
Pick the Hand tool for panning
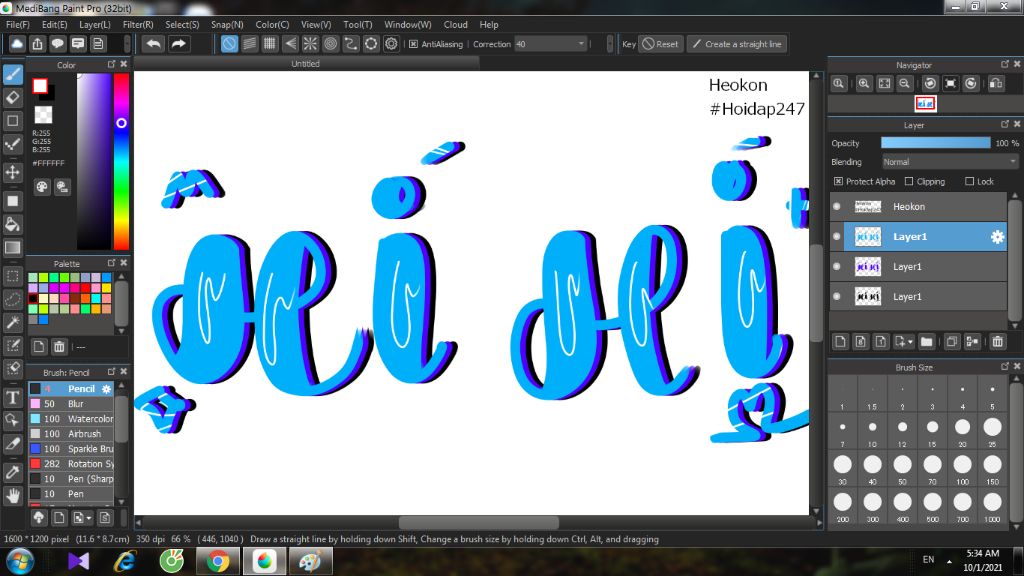click(13, 496)
